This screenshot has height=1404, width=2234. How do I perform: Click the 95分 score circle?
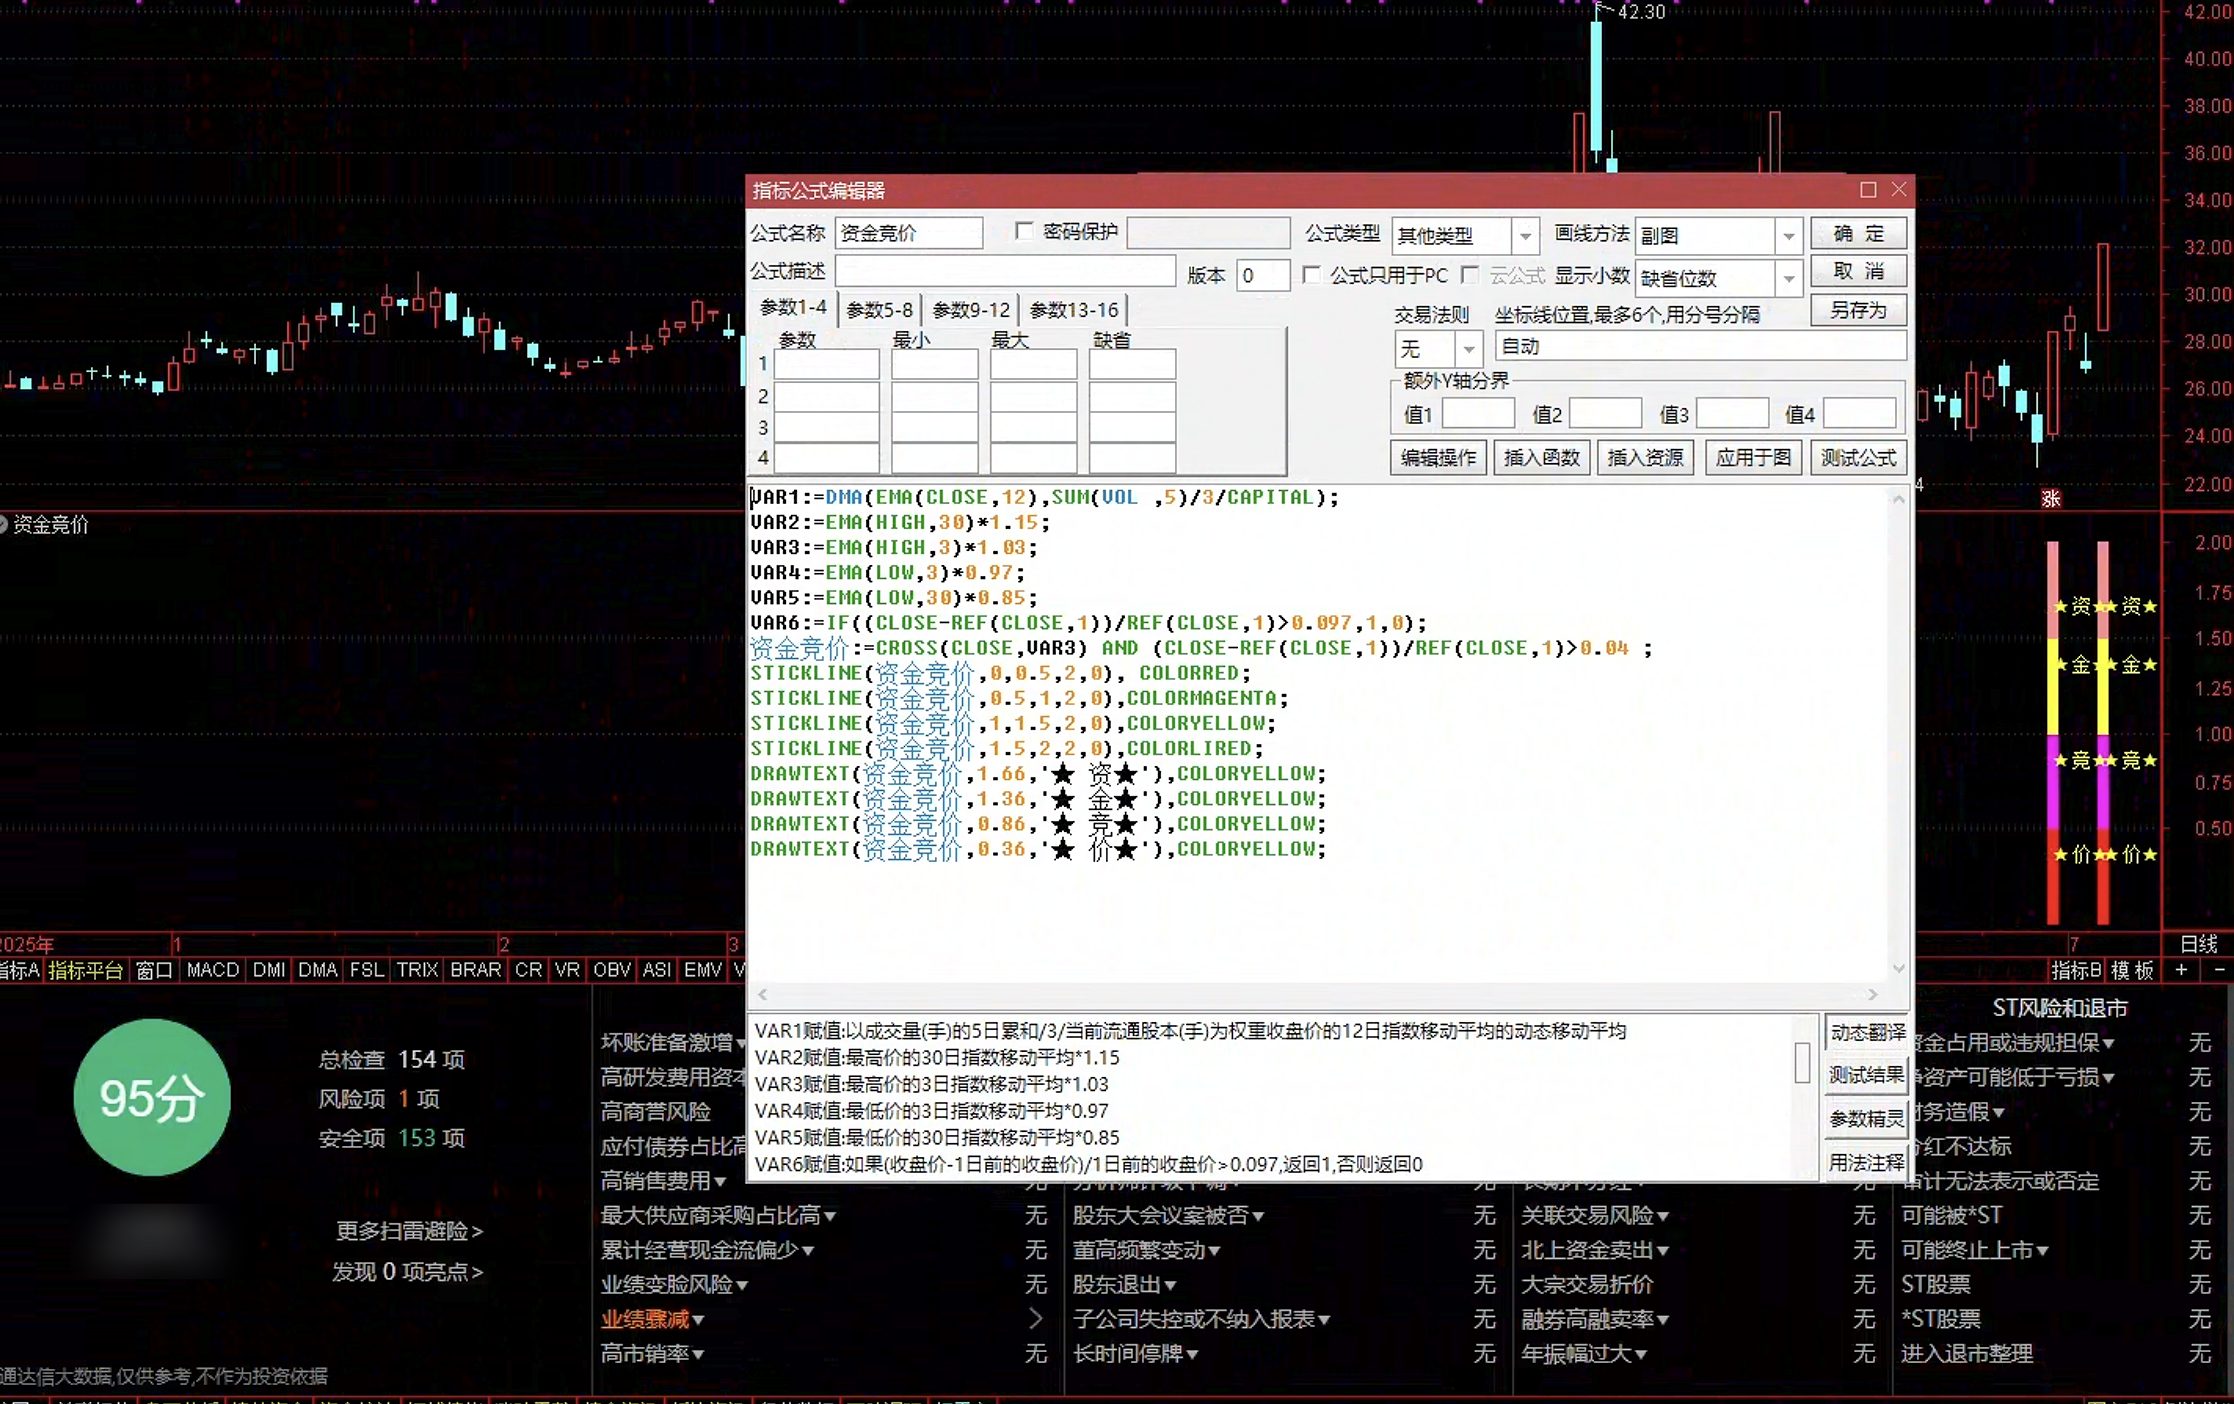(x=152, y=1097)
